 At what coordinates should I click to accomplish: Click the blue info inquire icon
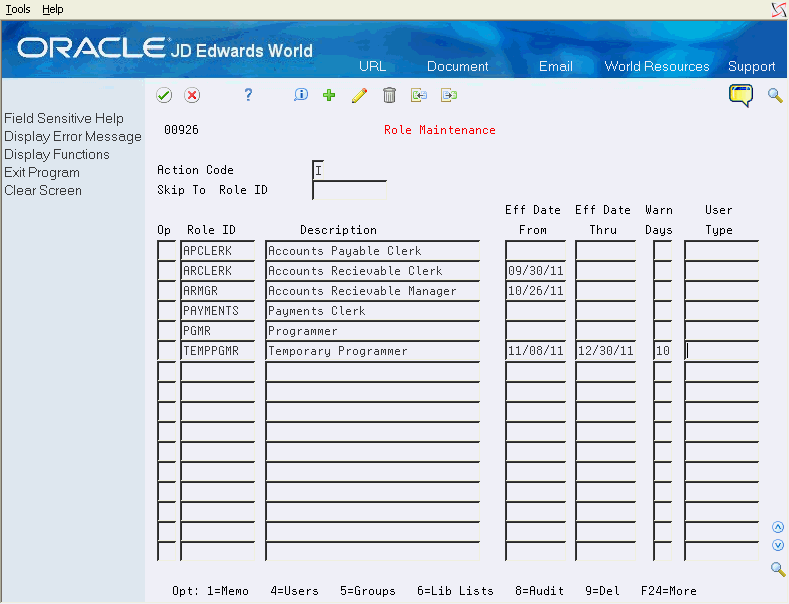point(301,95)
